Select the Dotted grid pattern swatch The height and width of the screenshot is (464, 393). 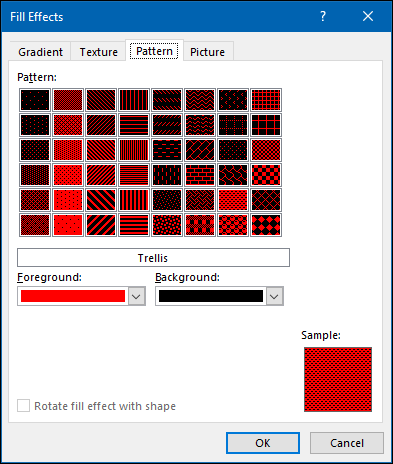point(233,125)
